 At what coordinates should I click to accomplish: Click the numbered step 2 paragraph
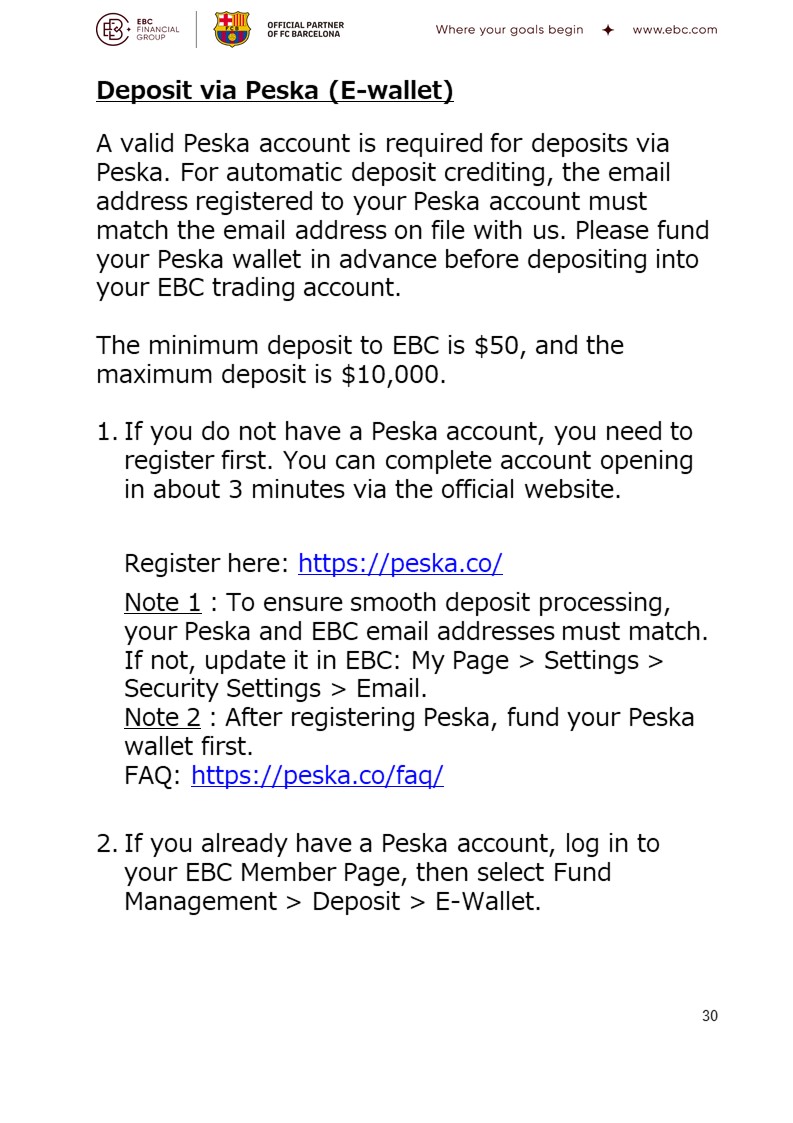378,872
